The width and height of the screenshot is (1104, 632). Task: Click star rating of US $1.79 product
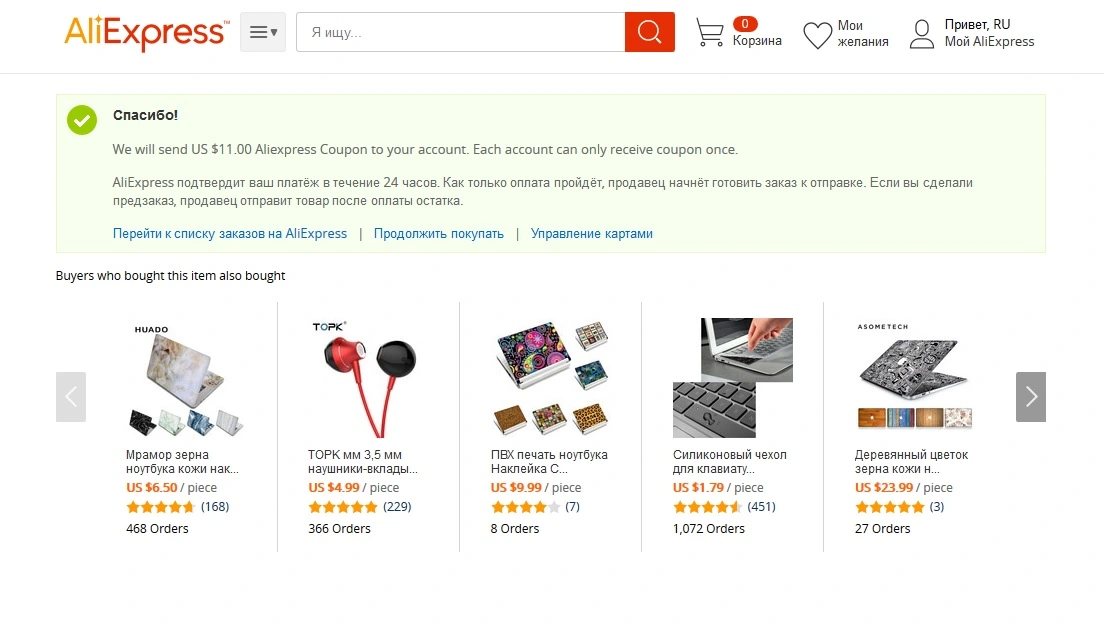(707, 507)
